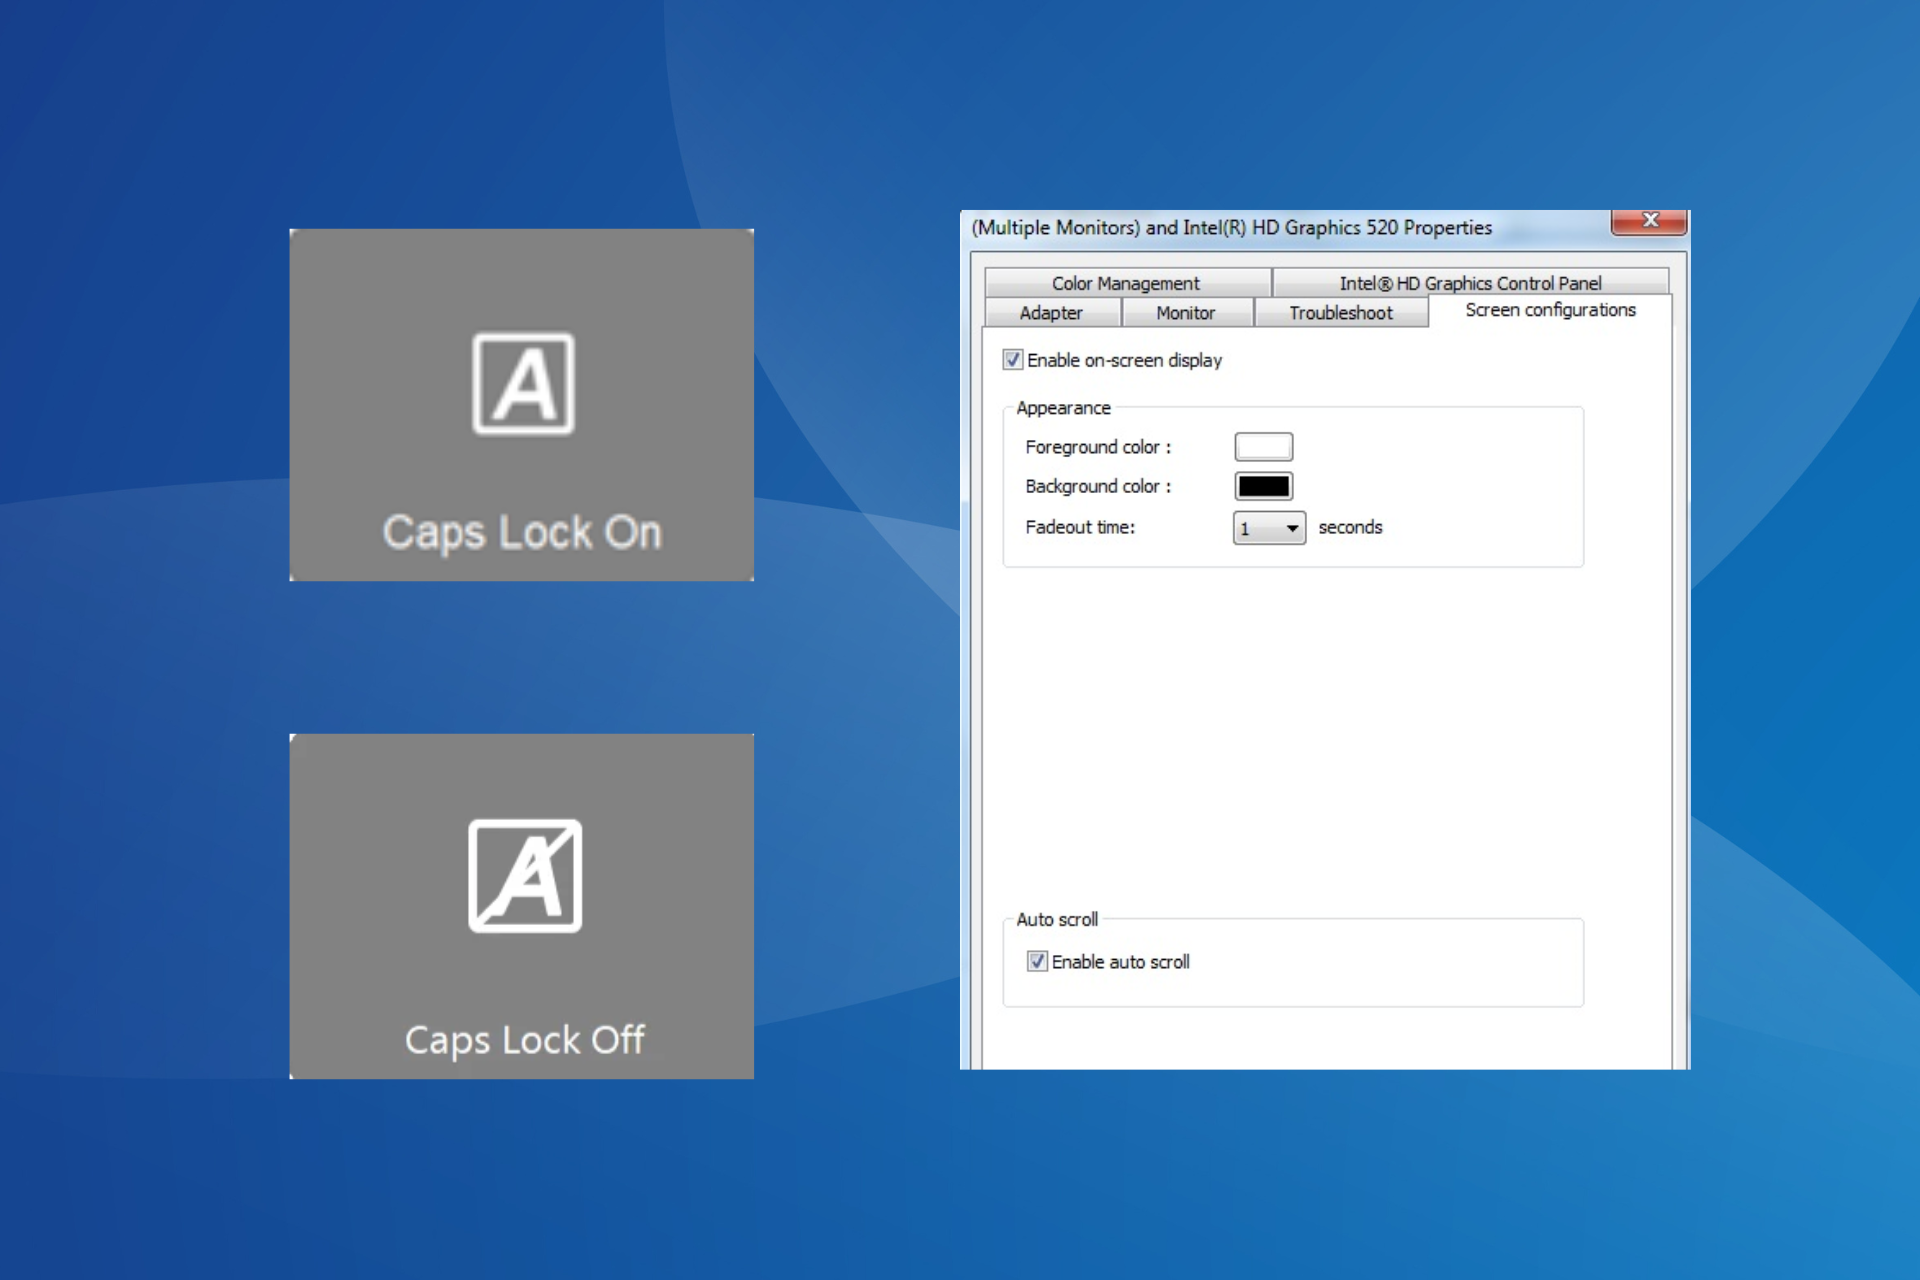Viewport: 1920px width, 1280px height.
Task: Open the Intel HD Graphics Control Panel tab
Action: [1470, 283]
